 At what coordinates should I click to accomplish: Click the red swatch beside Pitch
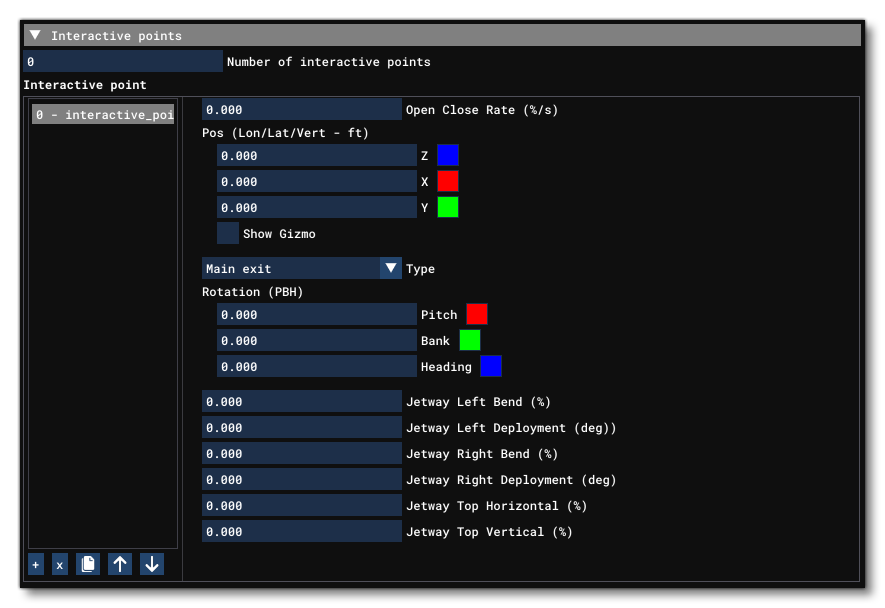(477, 313)
